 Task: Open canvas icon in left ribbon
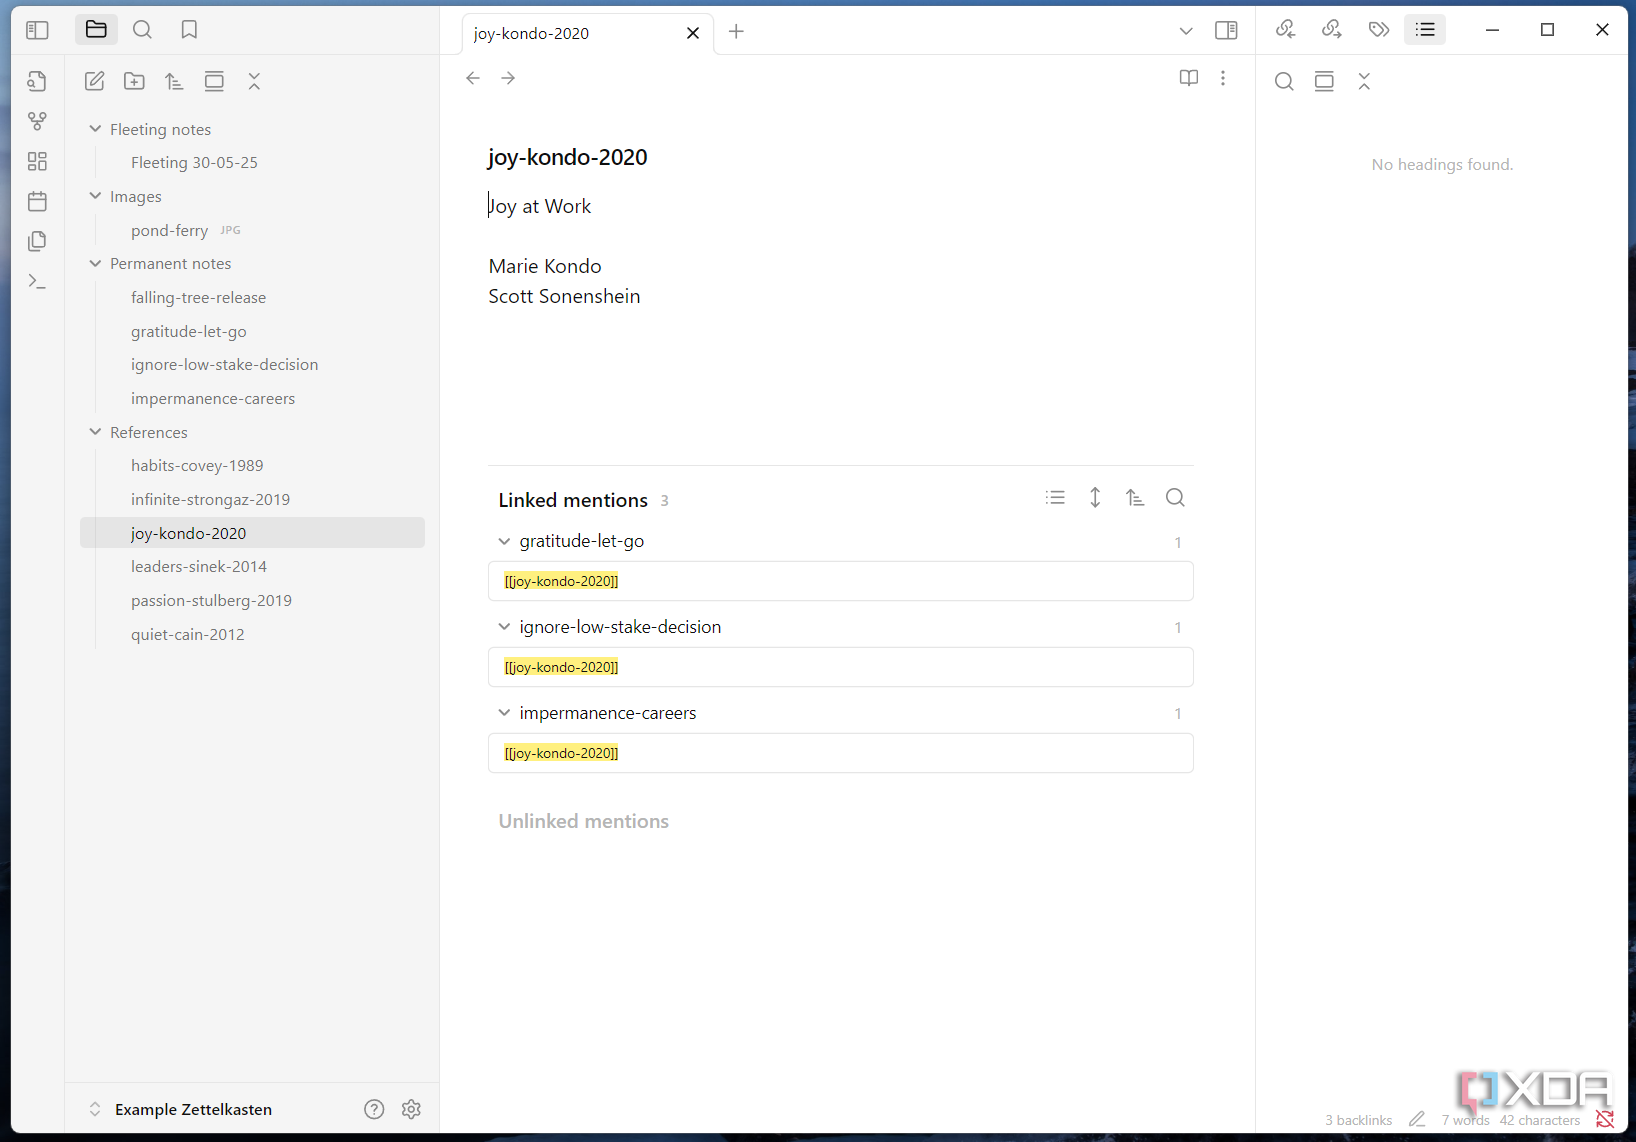tap(37, 161)
